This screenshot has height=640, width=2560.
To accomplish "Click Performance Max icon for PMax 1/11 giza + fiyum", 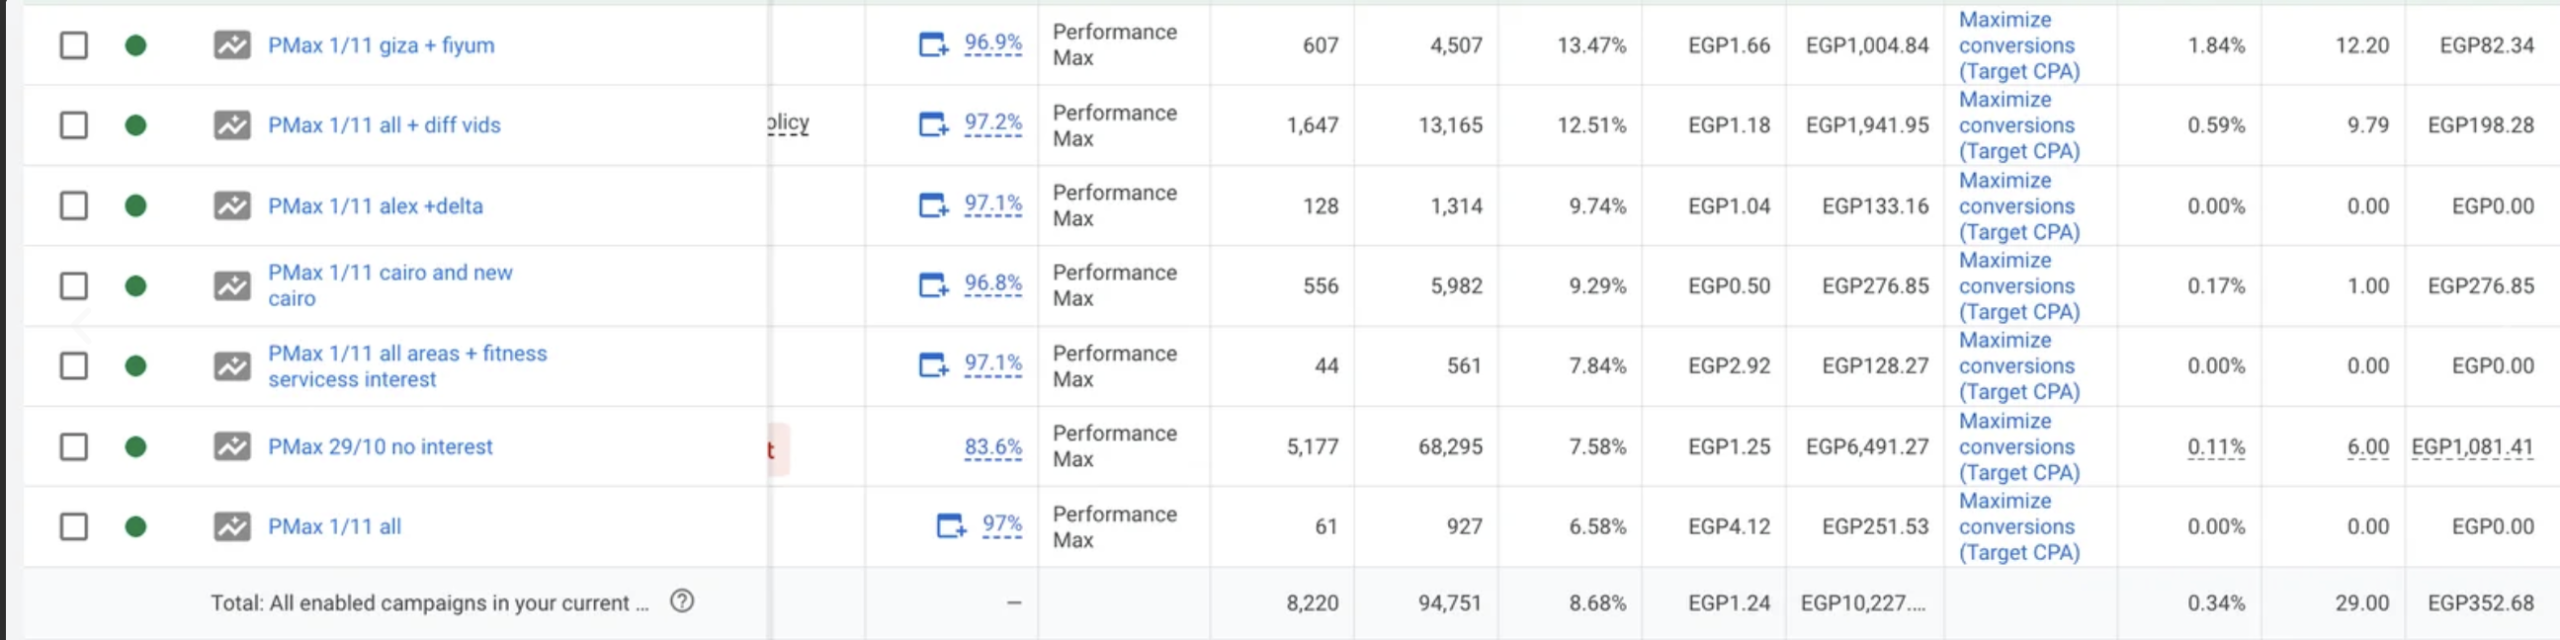I will 232,45.
